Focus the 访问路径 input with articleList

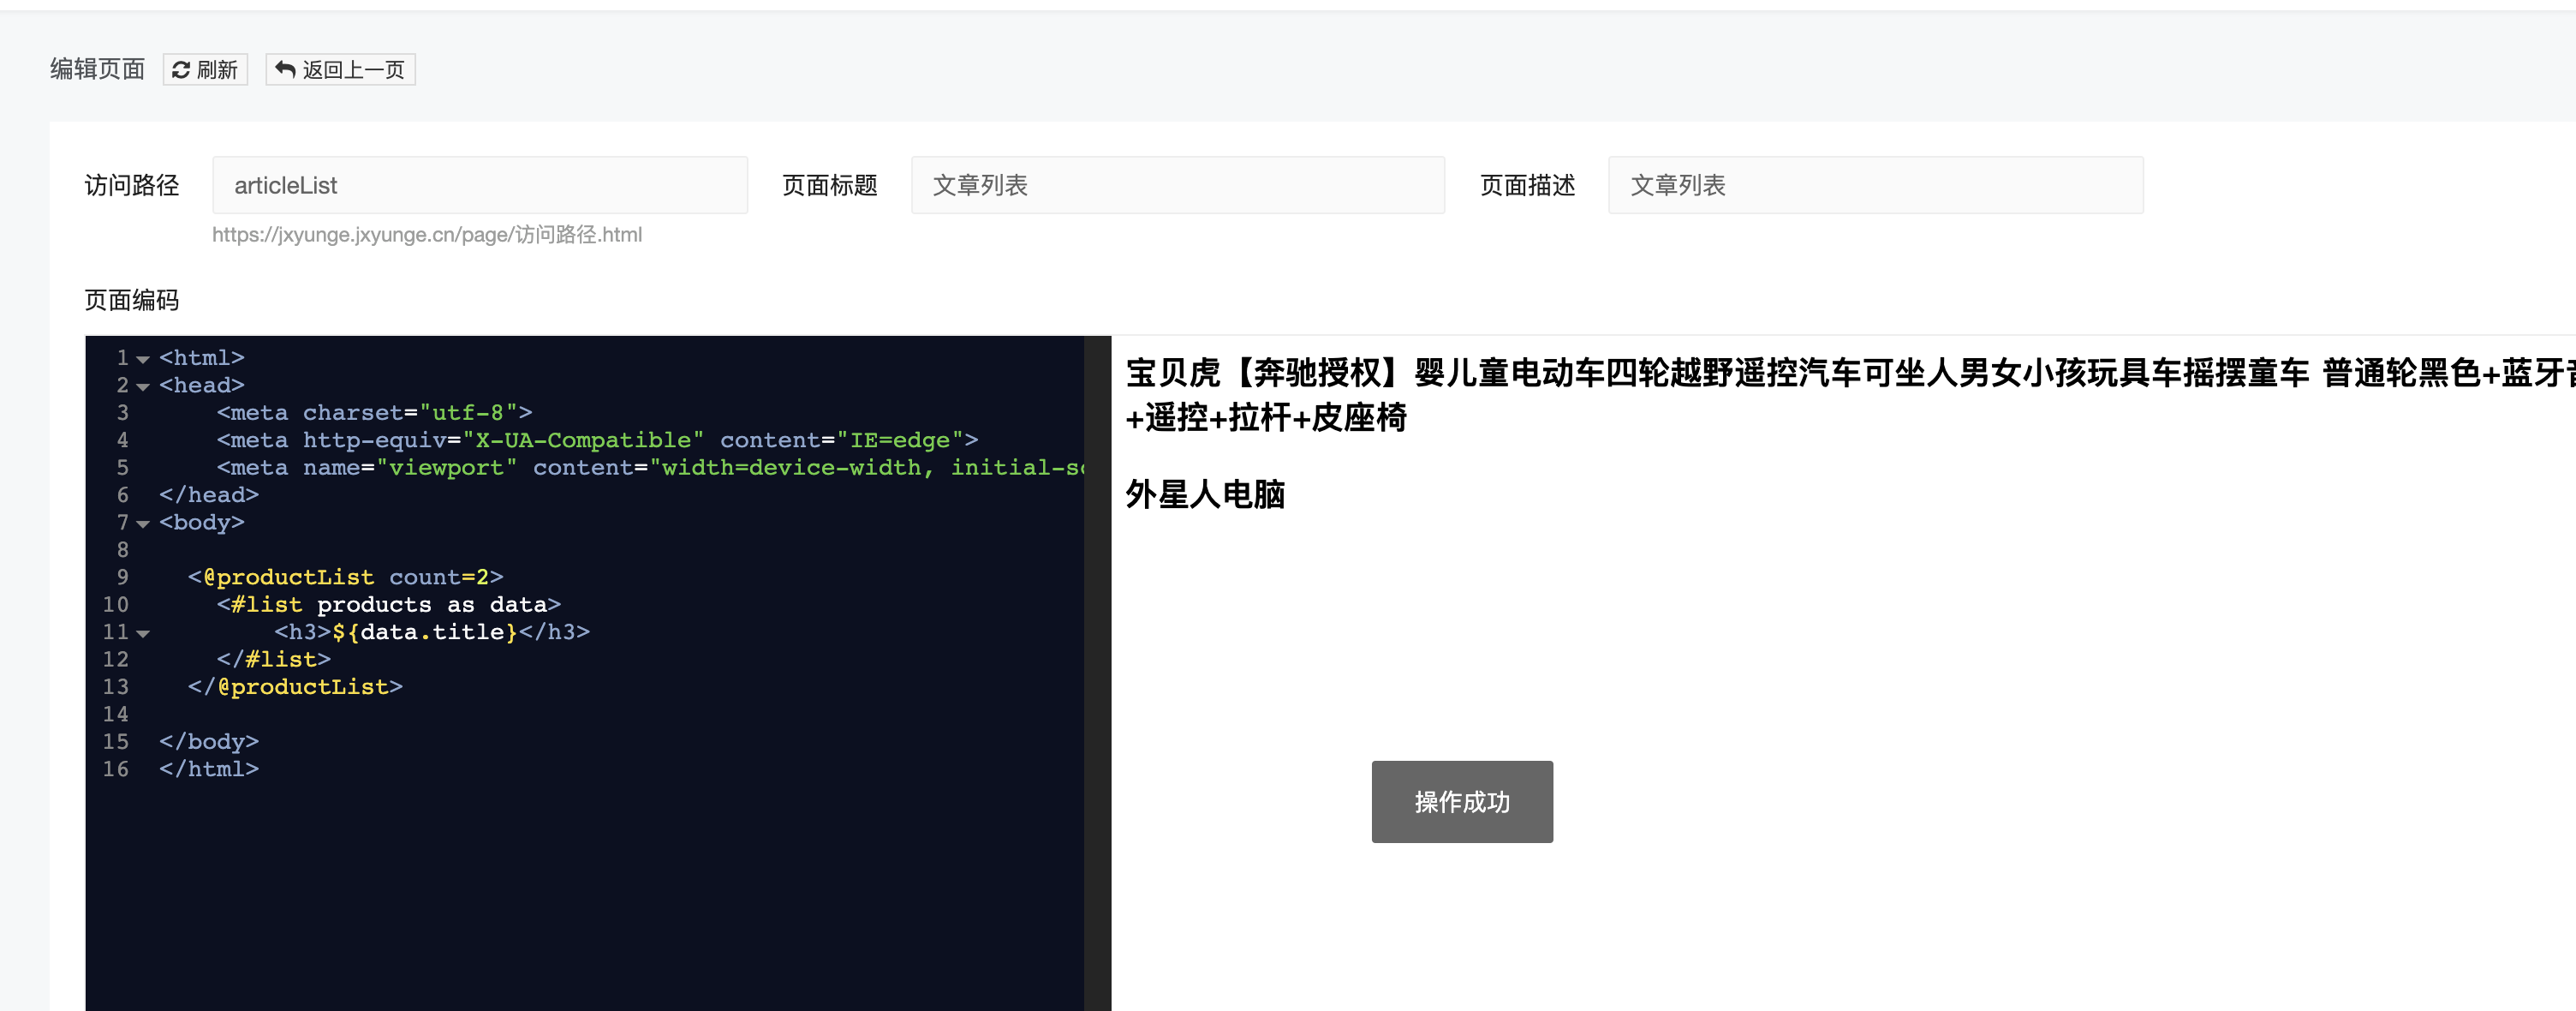480,185
